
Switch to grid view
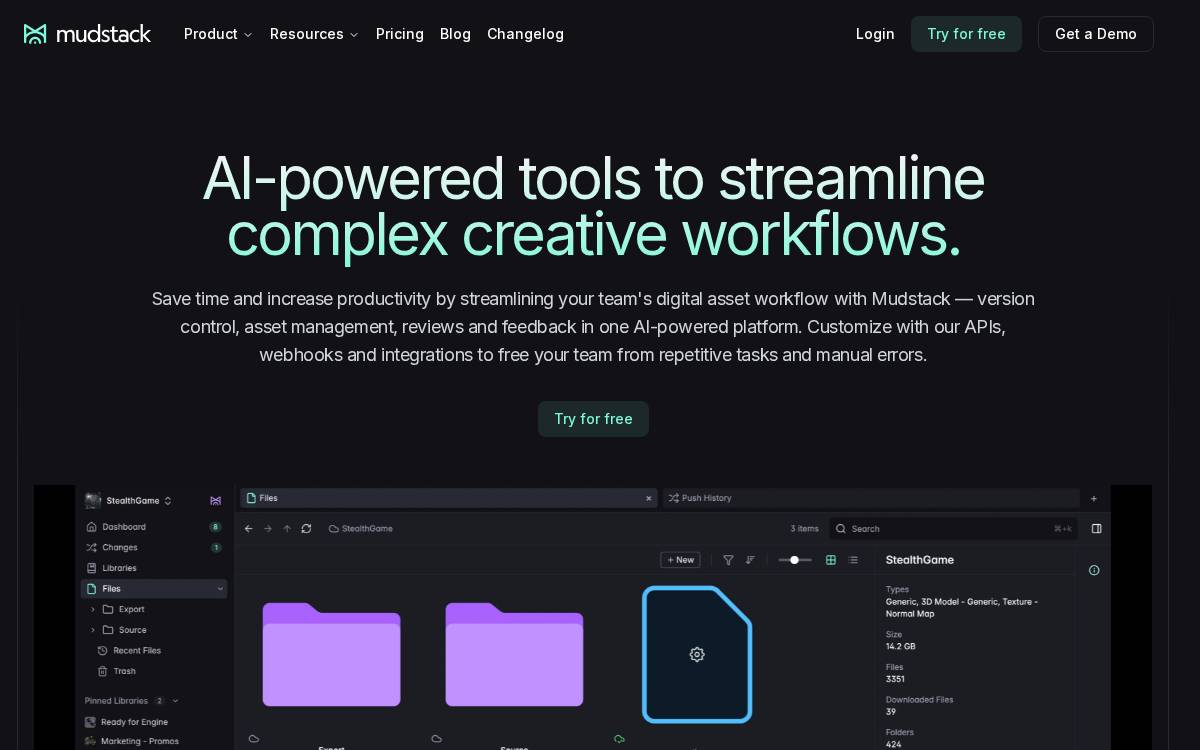point(831,560)
